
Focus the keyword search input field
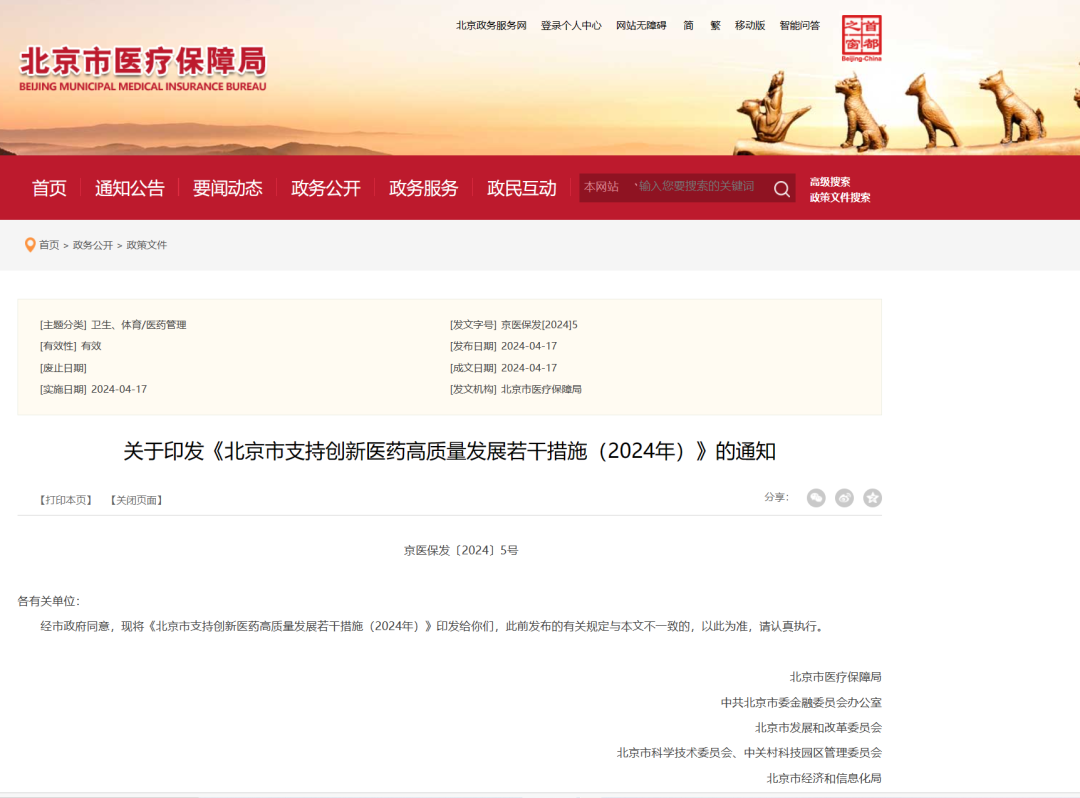click(696, 187)
